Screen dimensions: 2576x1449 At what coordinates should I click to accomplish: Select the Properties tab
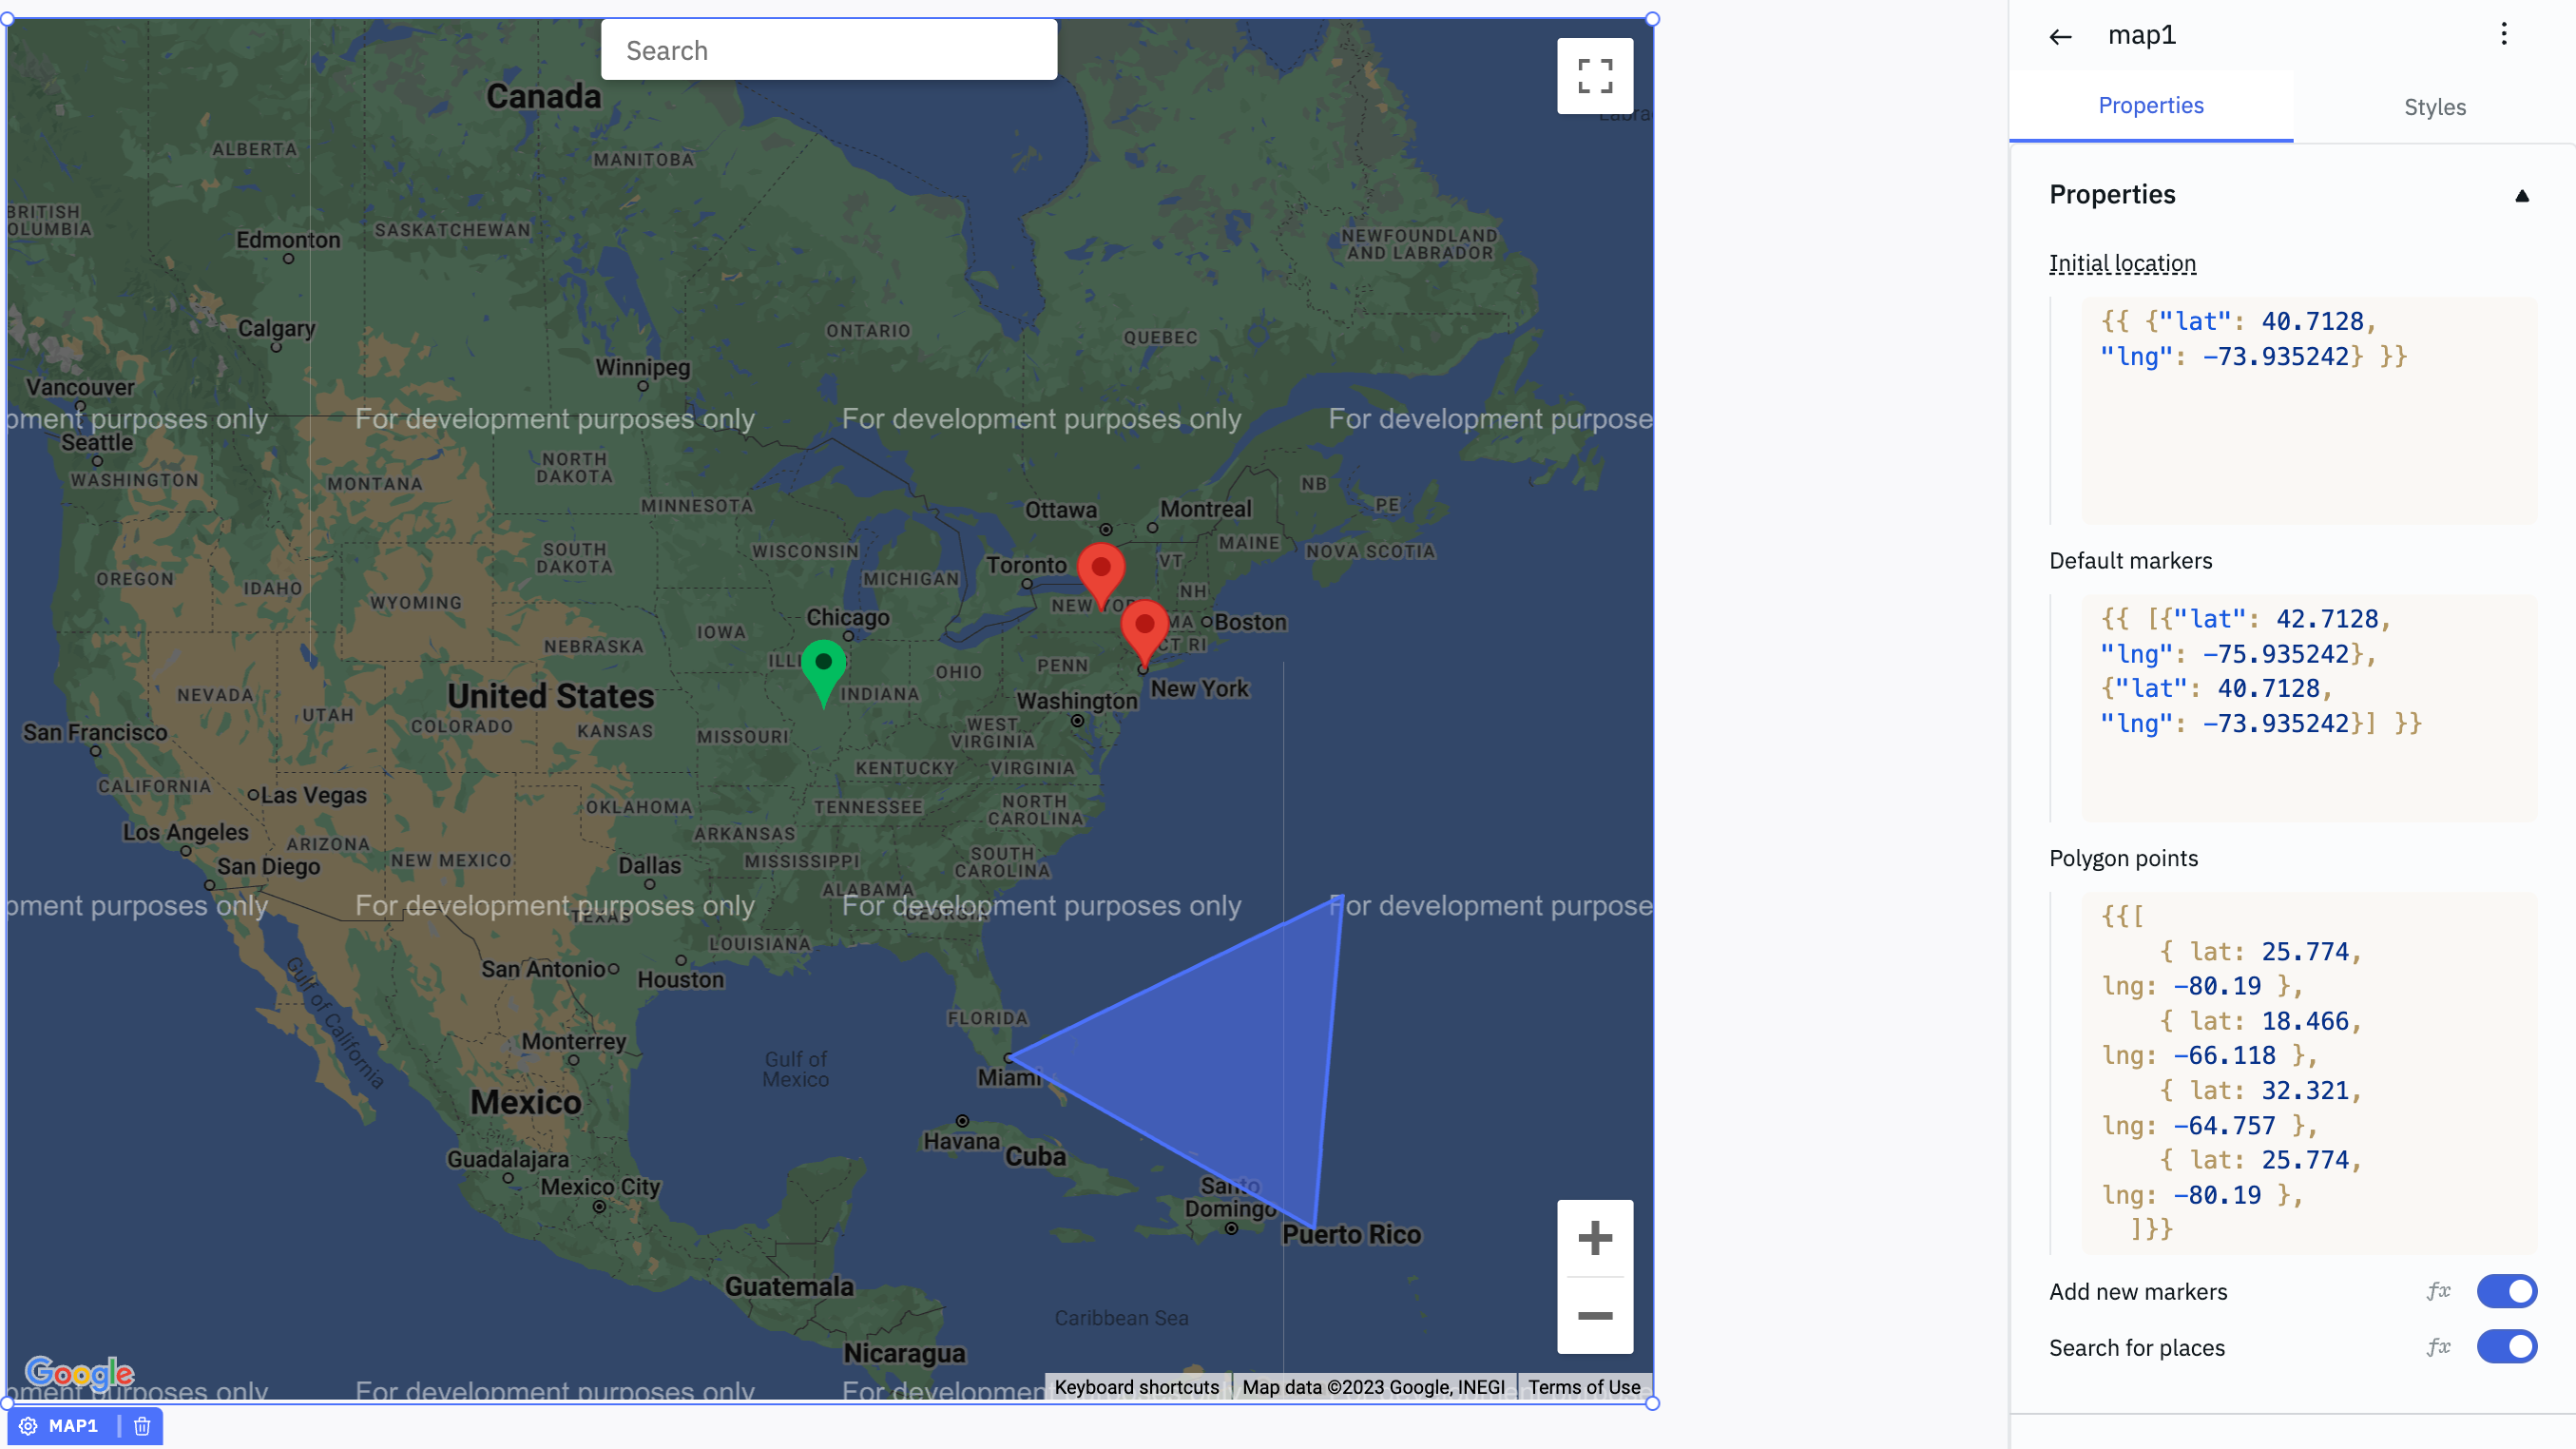(x=2150, y=106)
